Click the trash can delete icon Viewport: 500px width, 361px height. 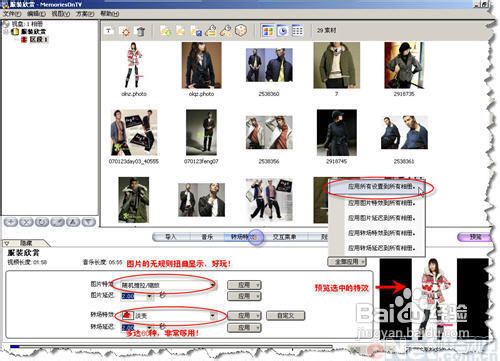tap(141, 31)
